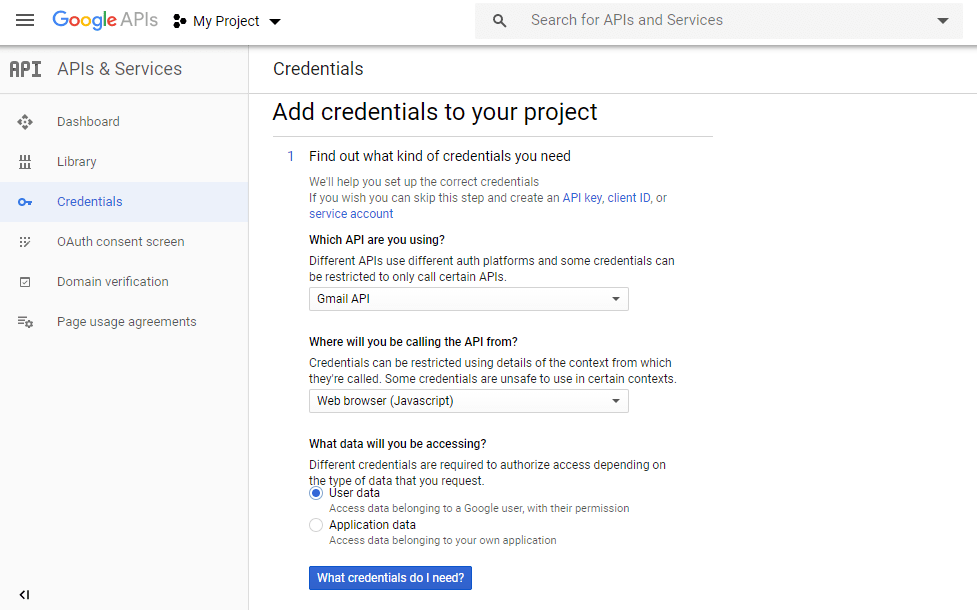Collapse the sidebar with bottom arrow icon

[24, 594]
